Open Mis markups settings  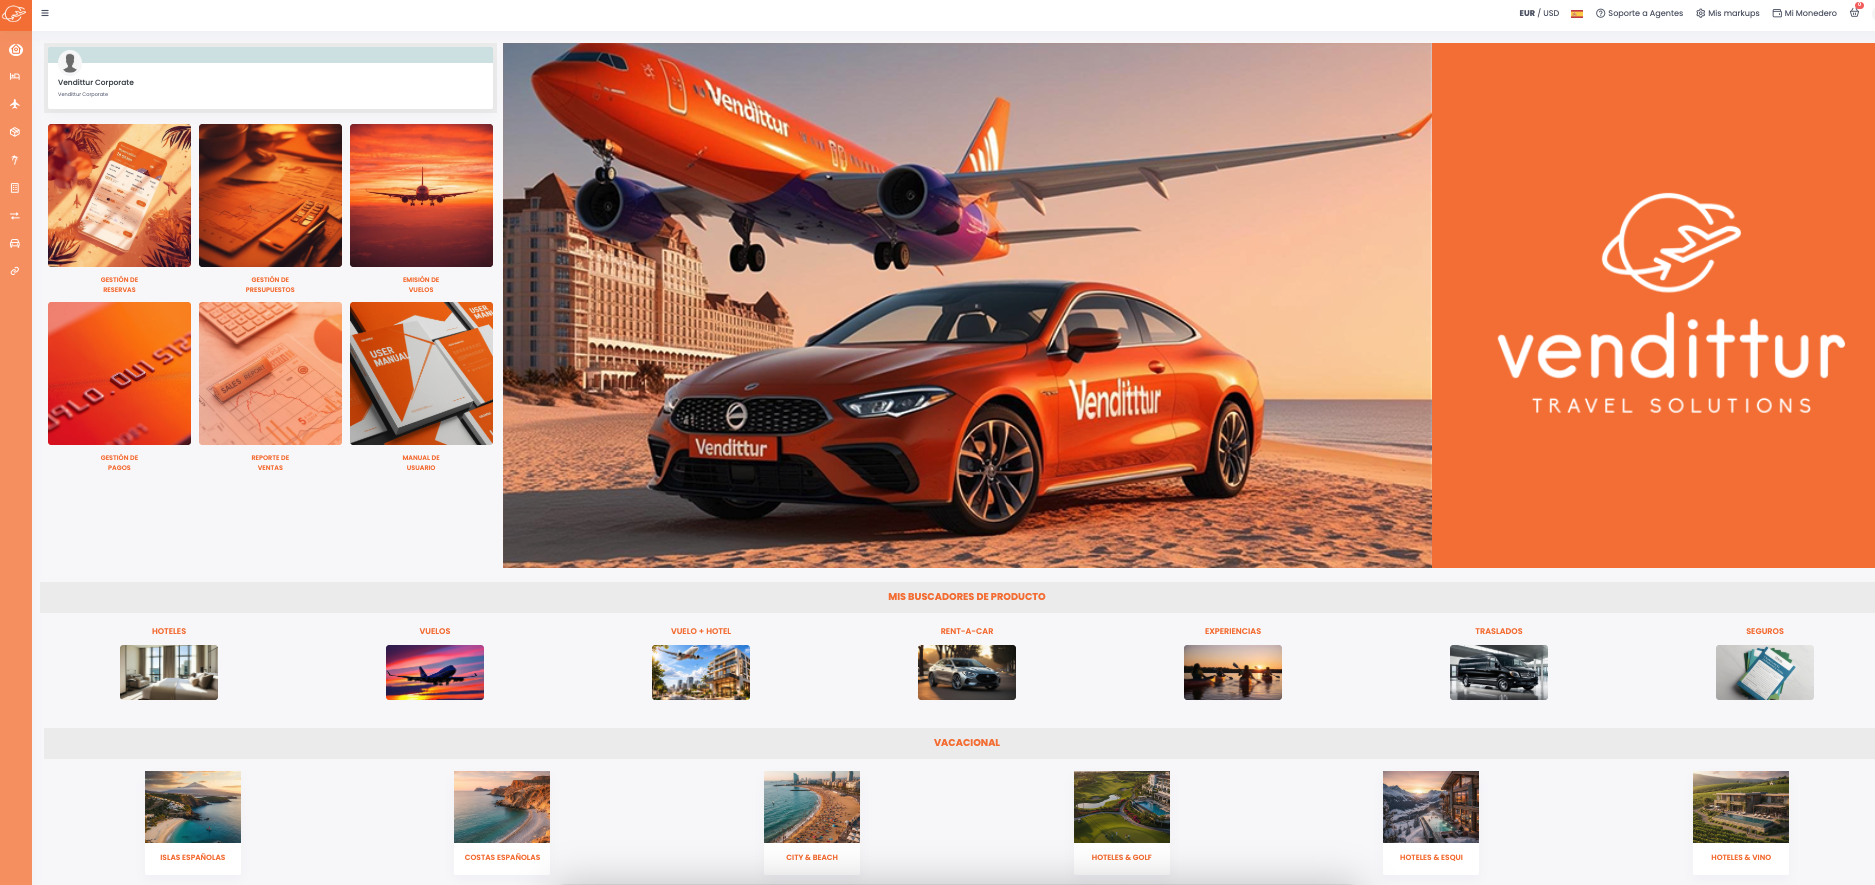click(1728, 14)
